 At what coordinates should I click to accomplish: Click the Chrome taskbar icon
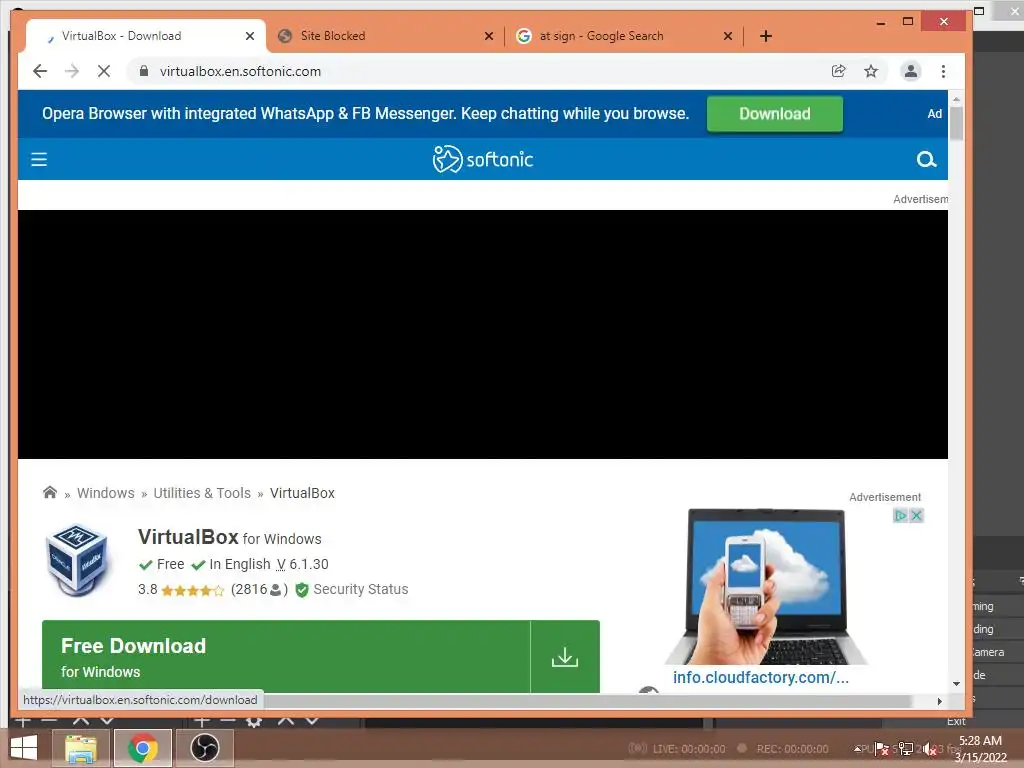(x=143, y=748)
